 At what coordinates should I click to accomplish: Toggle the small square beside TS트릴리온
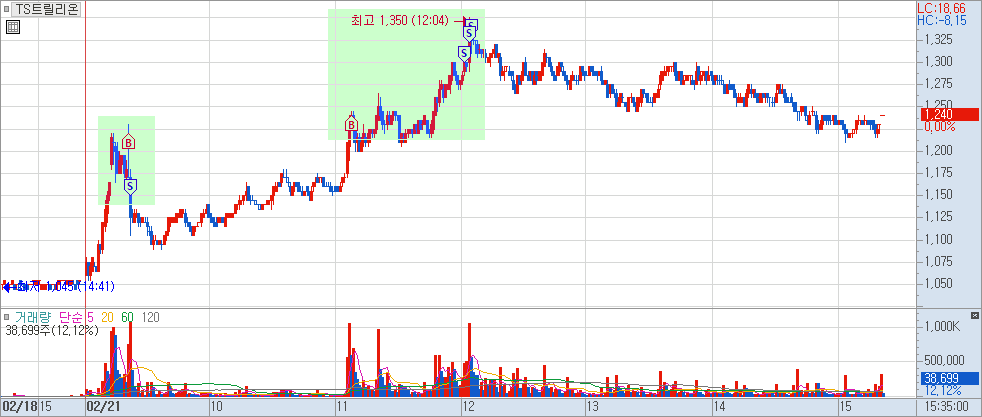pyautogui.click(x=7, y=9)
